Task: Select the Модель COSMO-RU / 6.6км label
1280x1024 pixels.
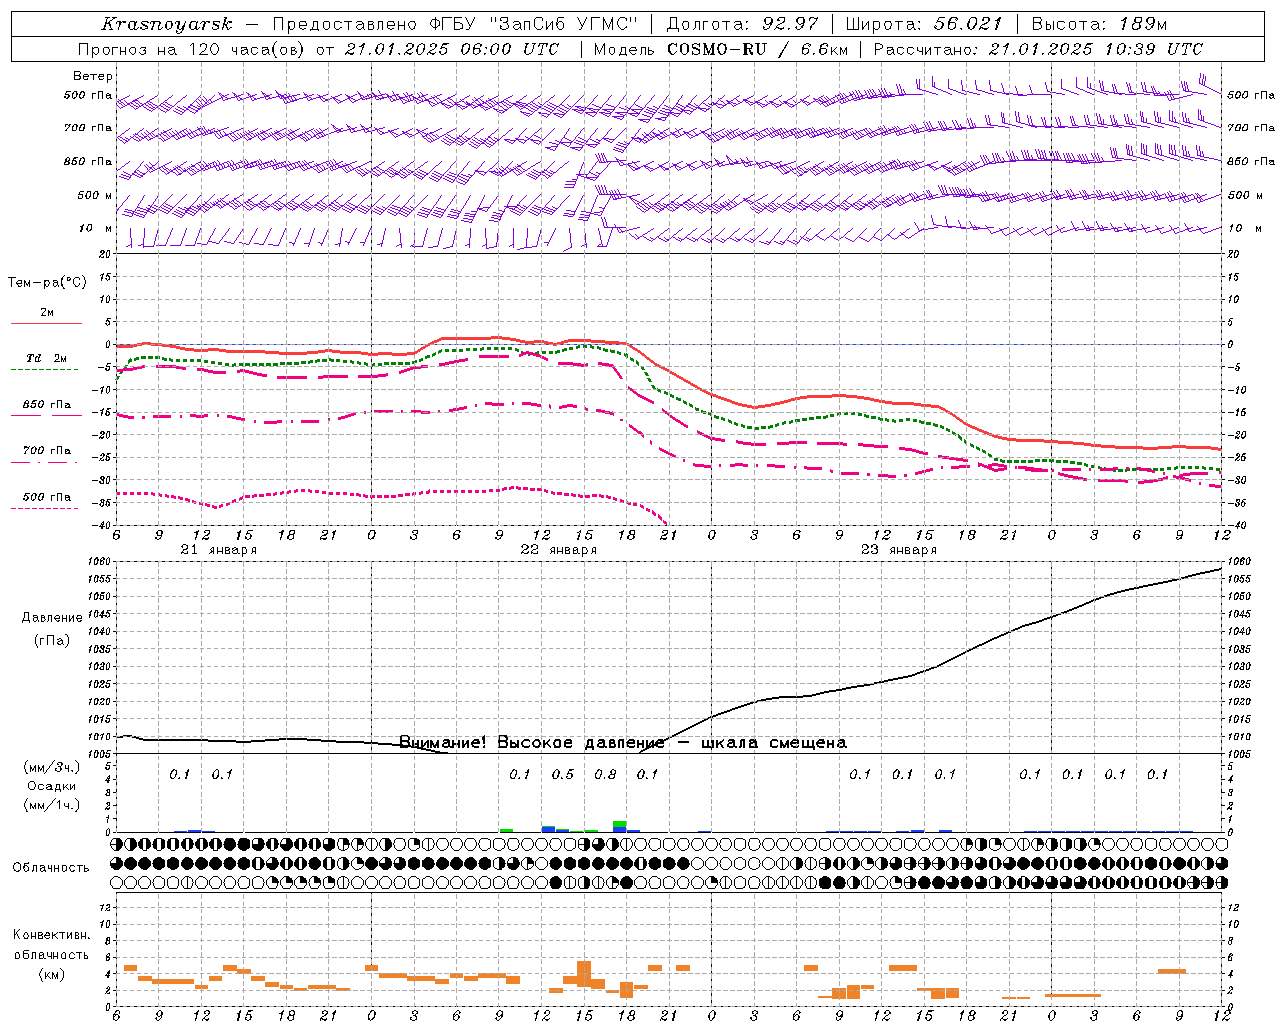Action: pyautogui.click(x=720, y=49)
